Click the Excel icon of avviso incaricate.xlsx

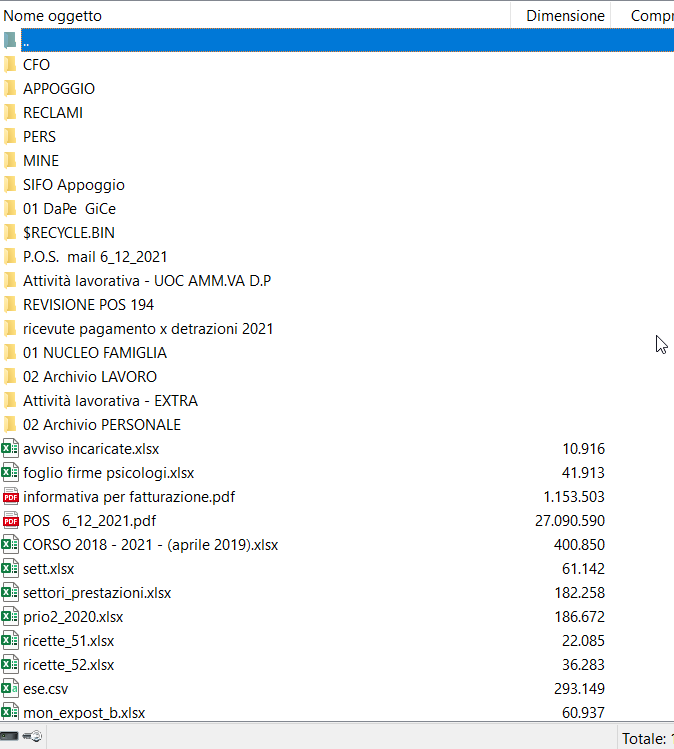coord(10,449)
